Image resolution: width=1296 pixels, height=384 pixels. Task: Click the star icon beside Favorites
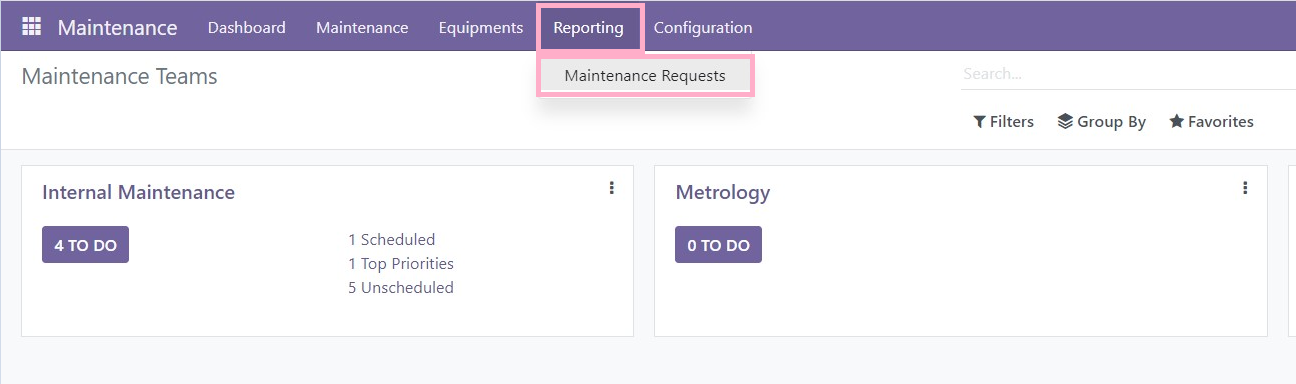(1177, 122)
